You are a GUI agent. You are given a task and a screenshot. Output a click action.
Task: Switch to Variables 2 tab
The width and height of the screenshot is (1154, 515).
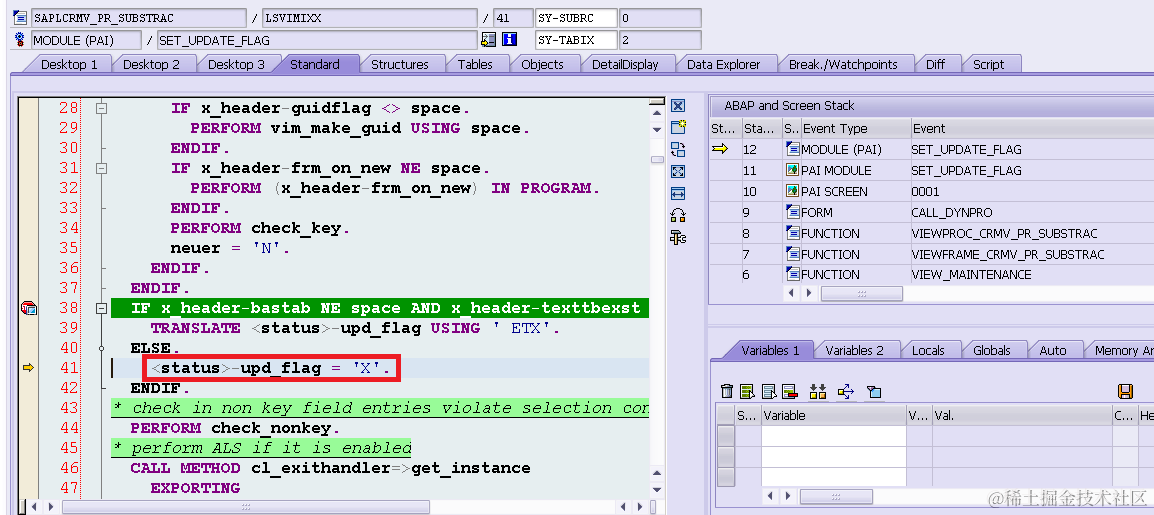click(854, 350)
